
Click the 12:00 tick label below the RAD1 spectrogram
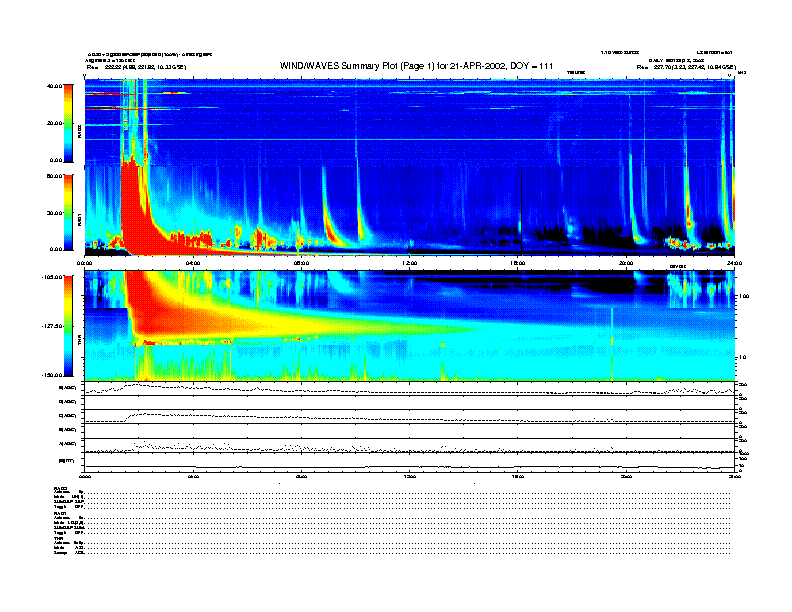410,263
